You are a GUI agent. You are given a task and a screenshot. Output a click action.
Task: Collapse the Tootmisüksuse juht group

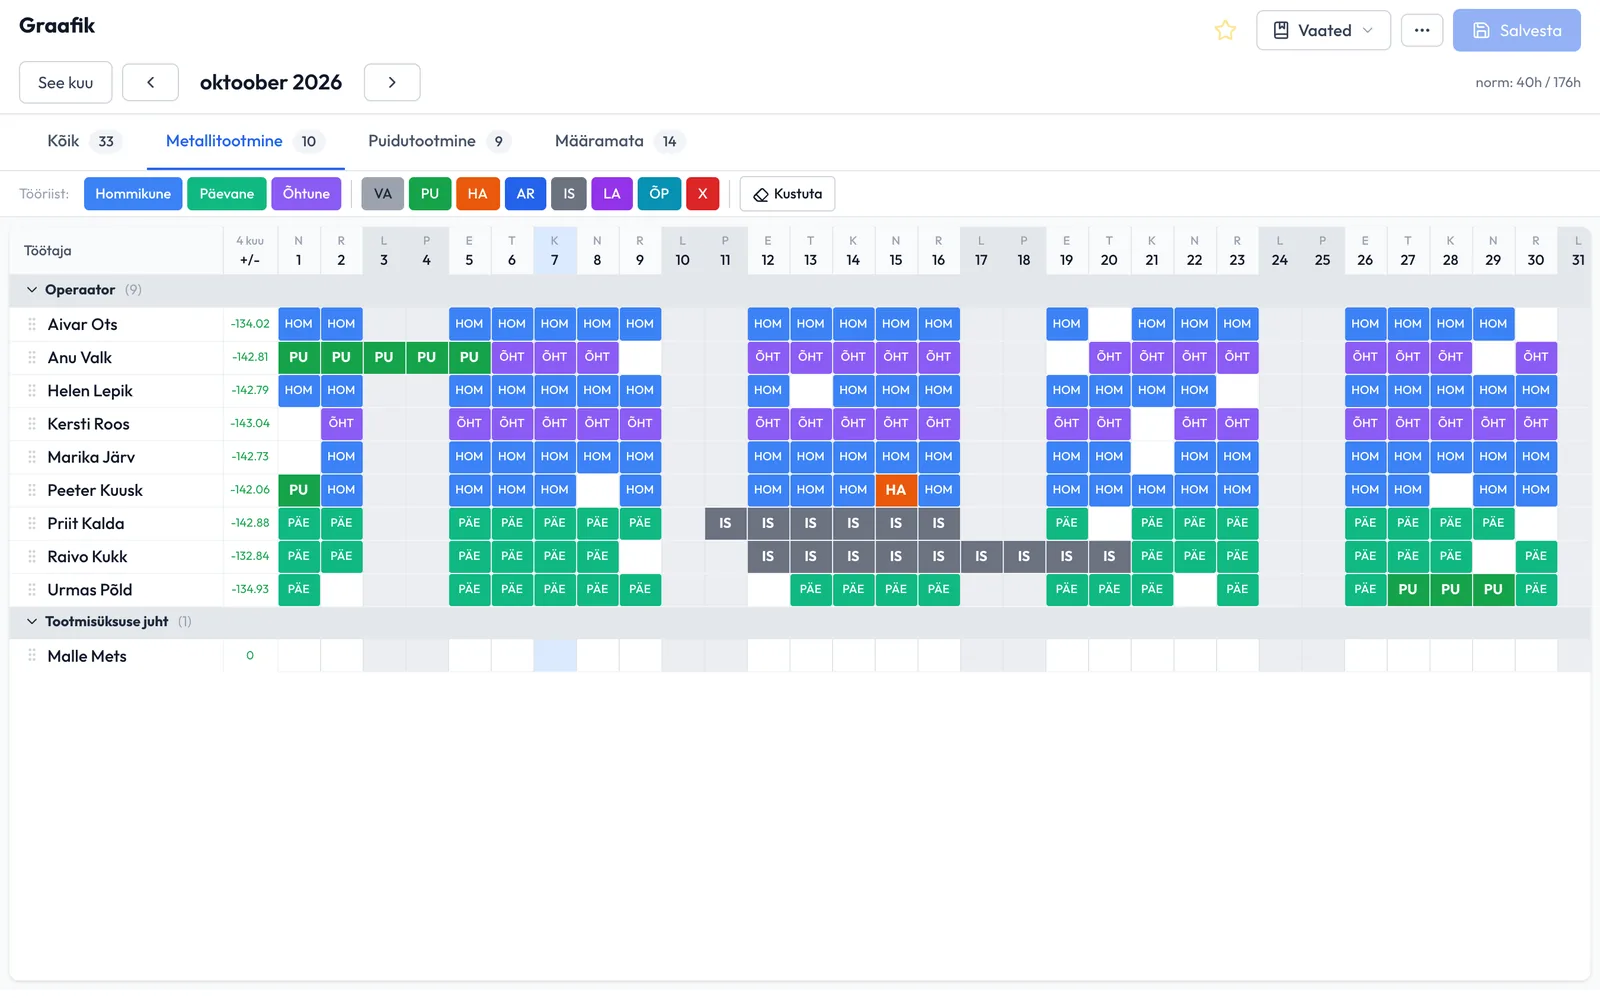coord(32,622)
